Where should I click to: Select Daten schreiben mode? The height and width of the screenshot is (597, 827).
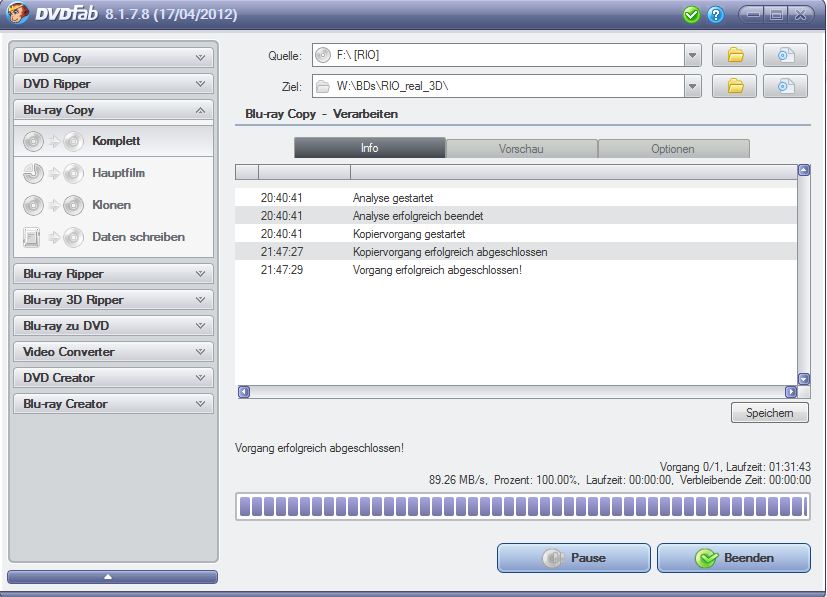pyautogui.click(x=113, y=237)
